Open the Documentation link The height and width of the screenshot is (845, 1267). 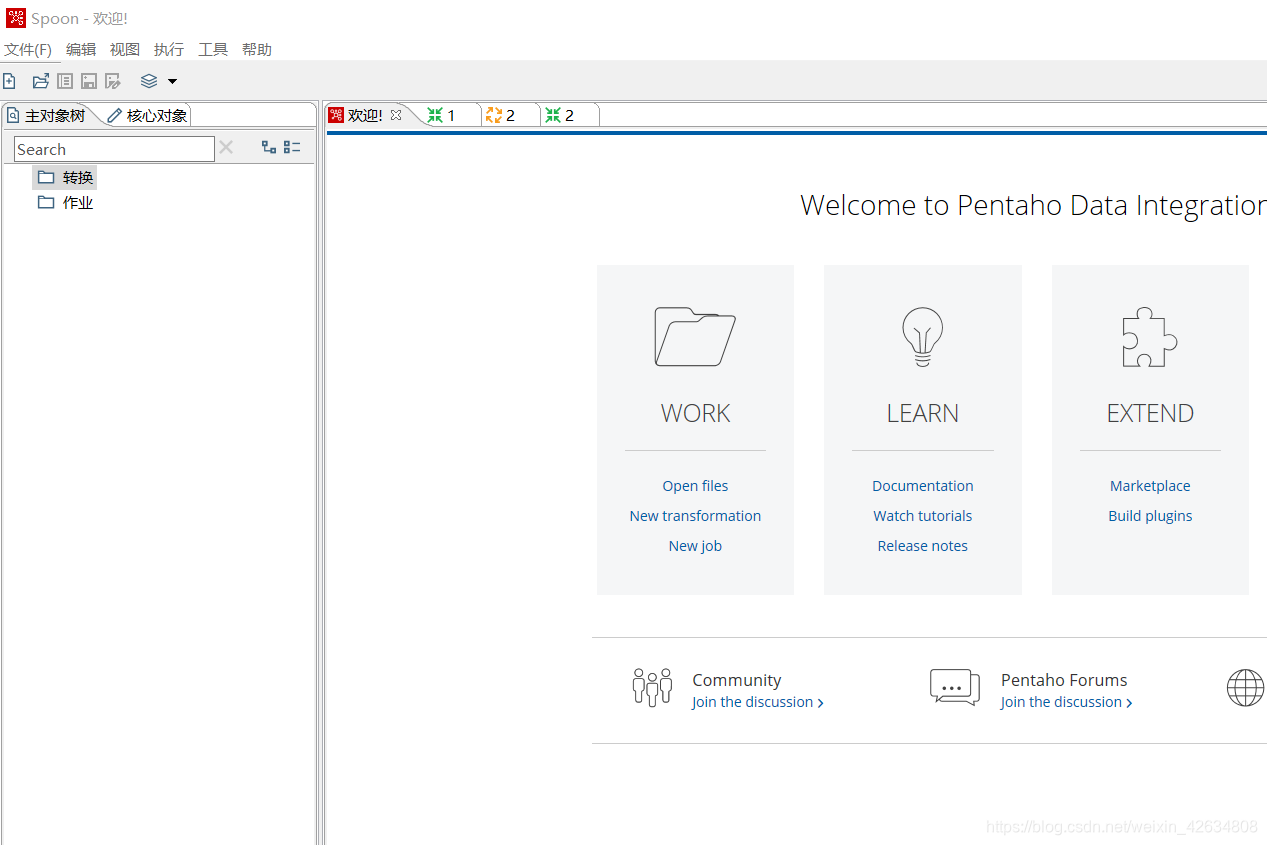922,486
